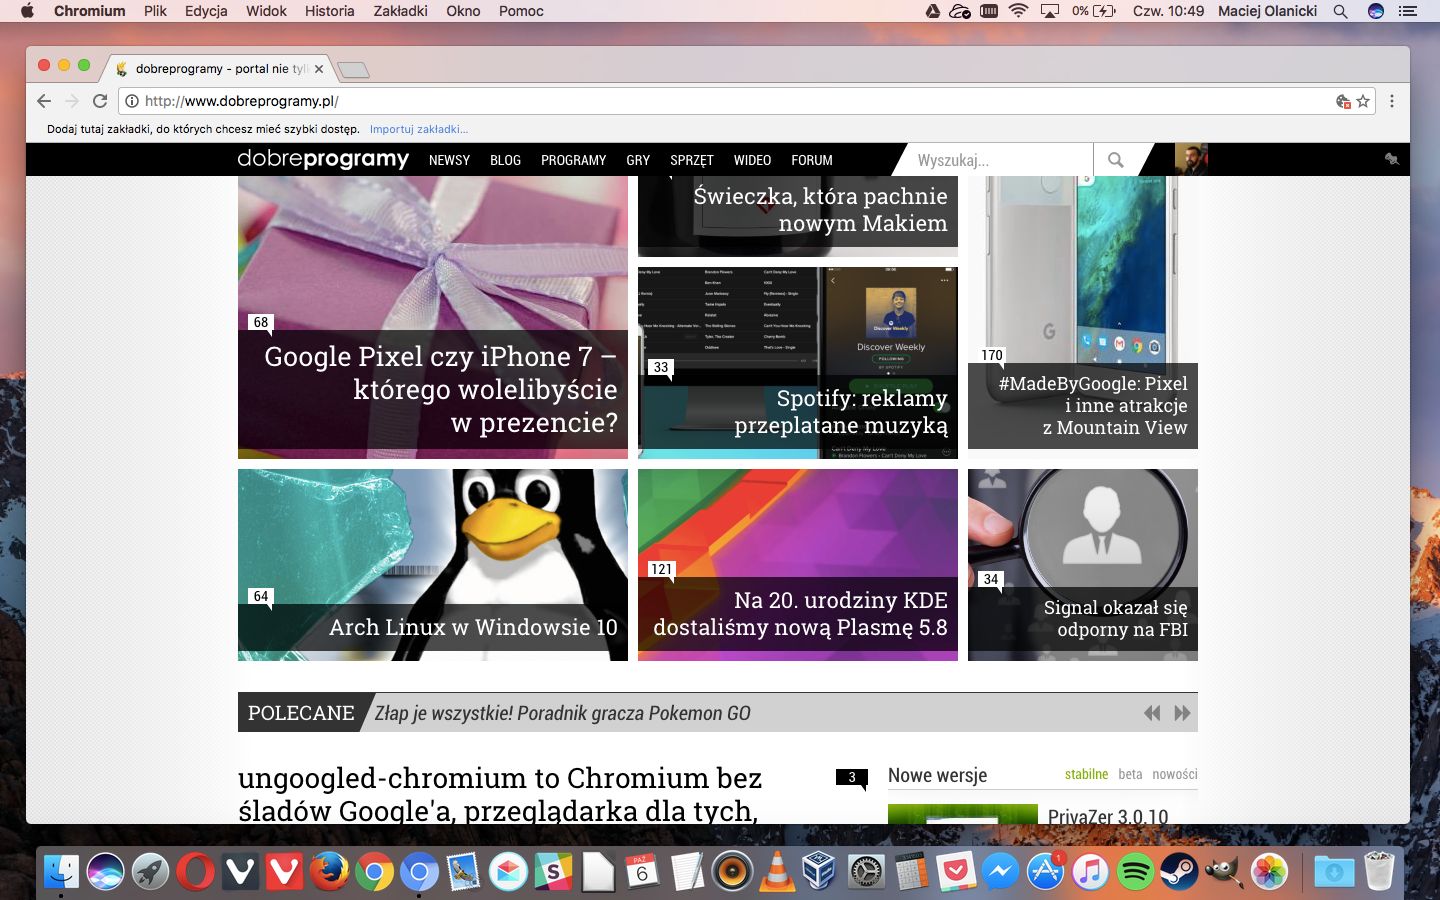Open the ungoogled-chromium article headline
The height and width of the screenshot is (900, 1440).
point(500,794)
